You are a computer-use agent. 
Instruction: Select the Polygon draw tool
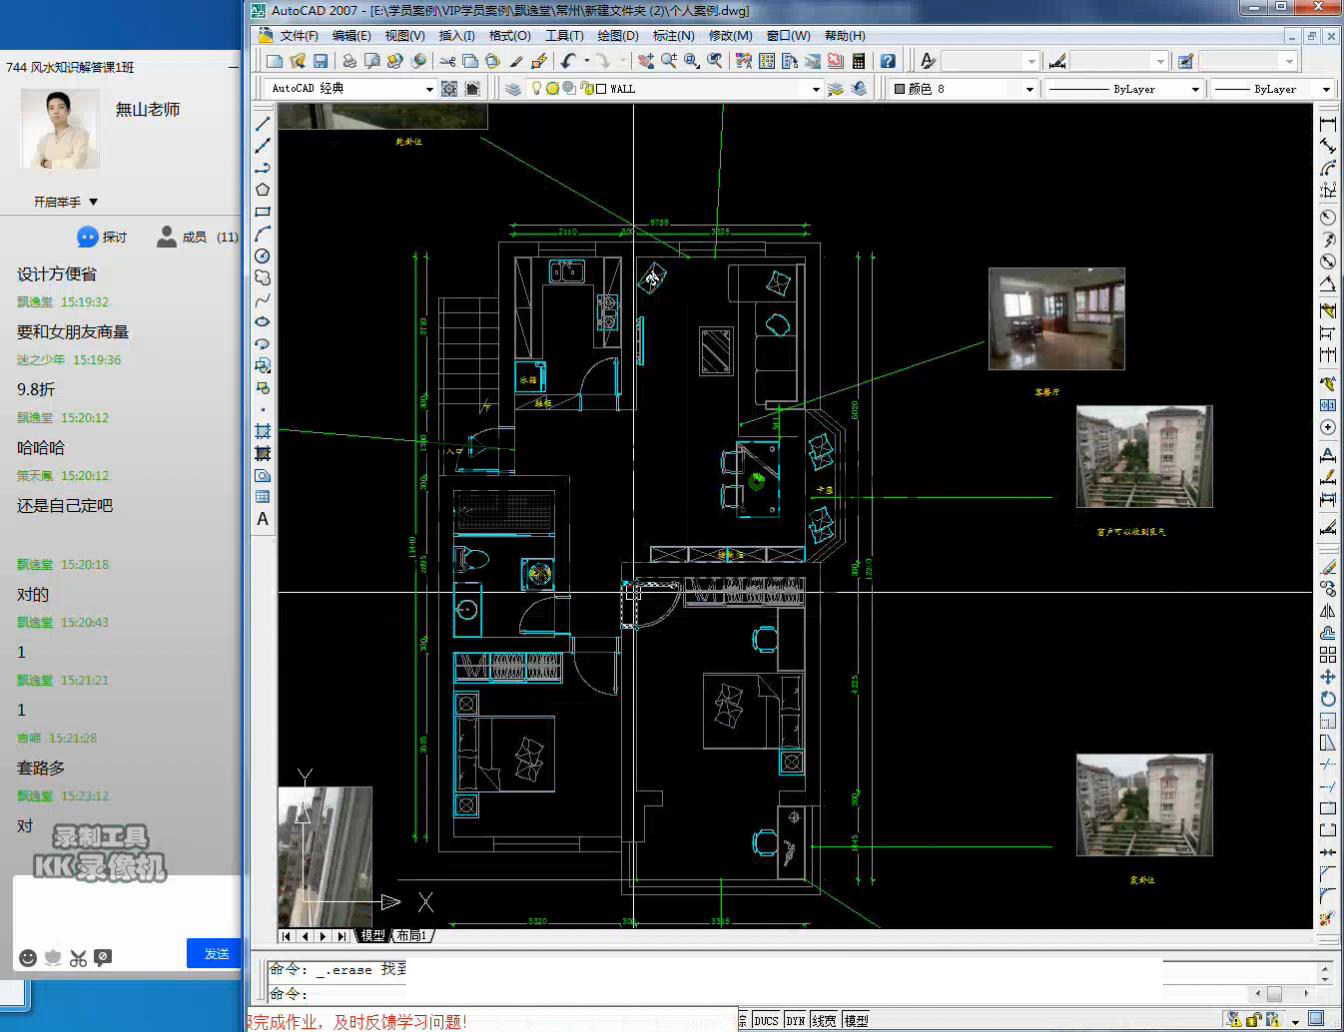pyautogui.click(x=263, y=190)
